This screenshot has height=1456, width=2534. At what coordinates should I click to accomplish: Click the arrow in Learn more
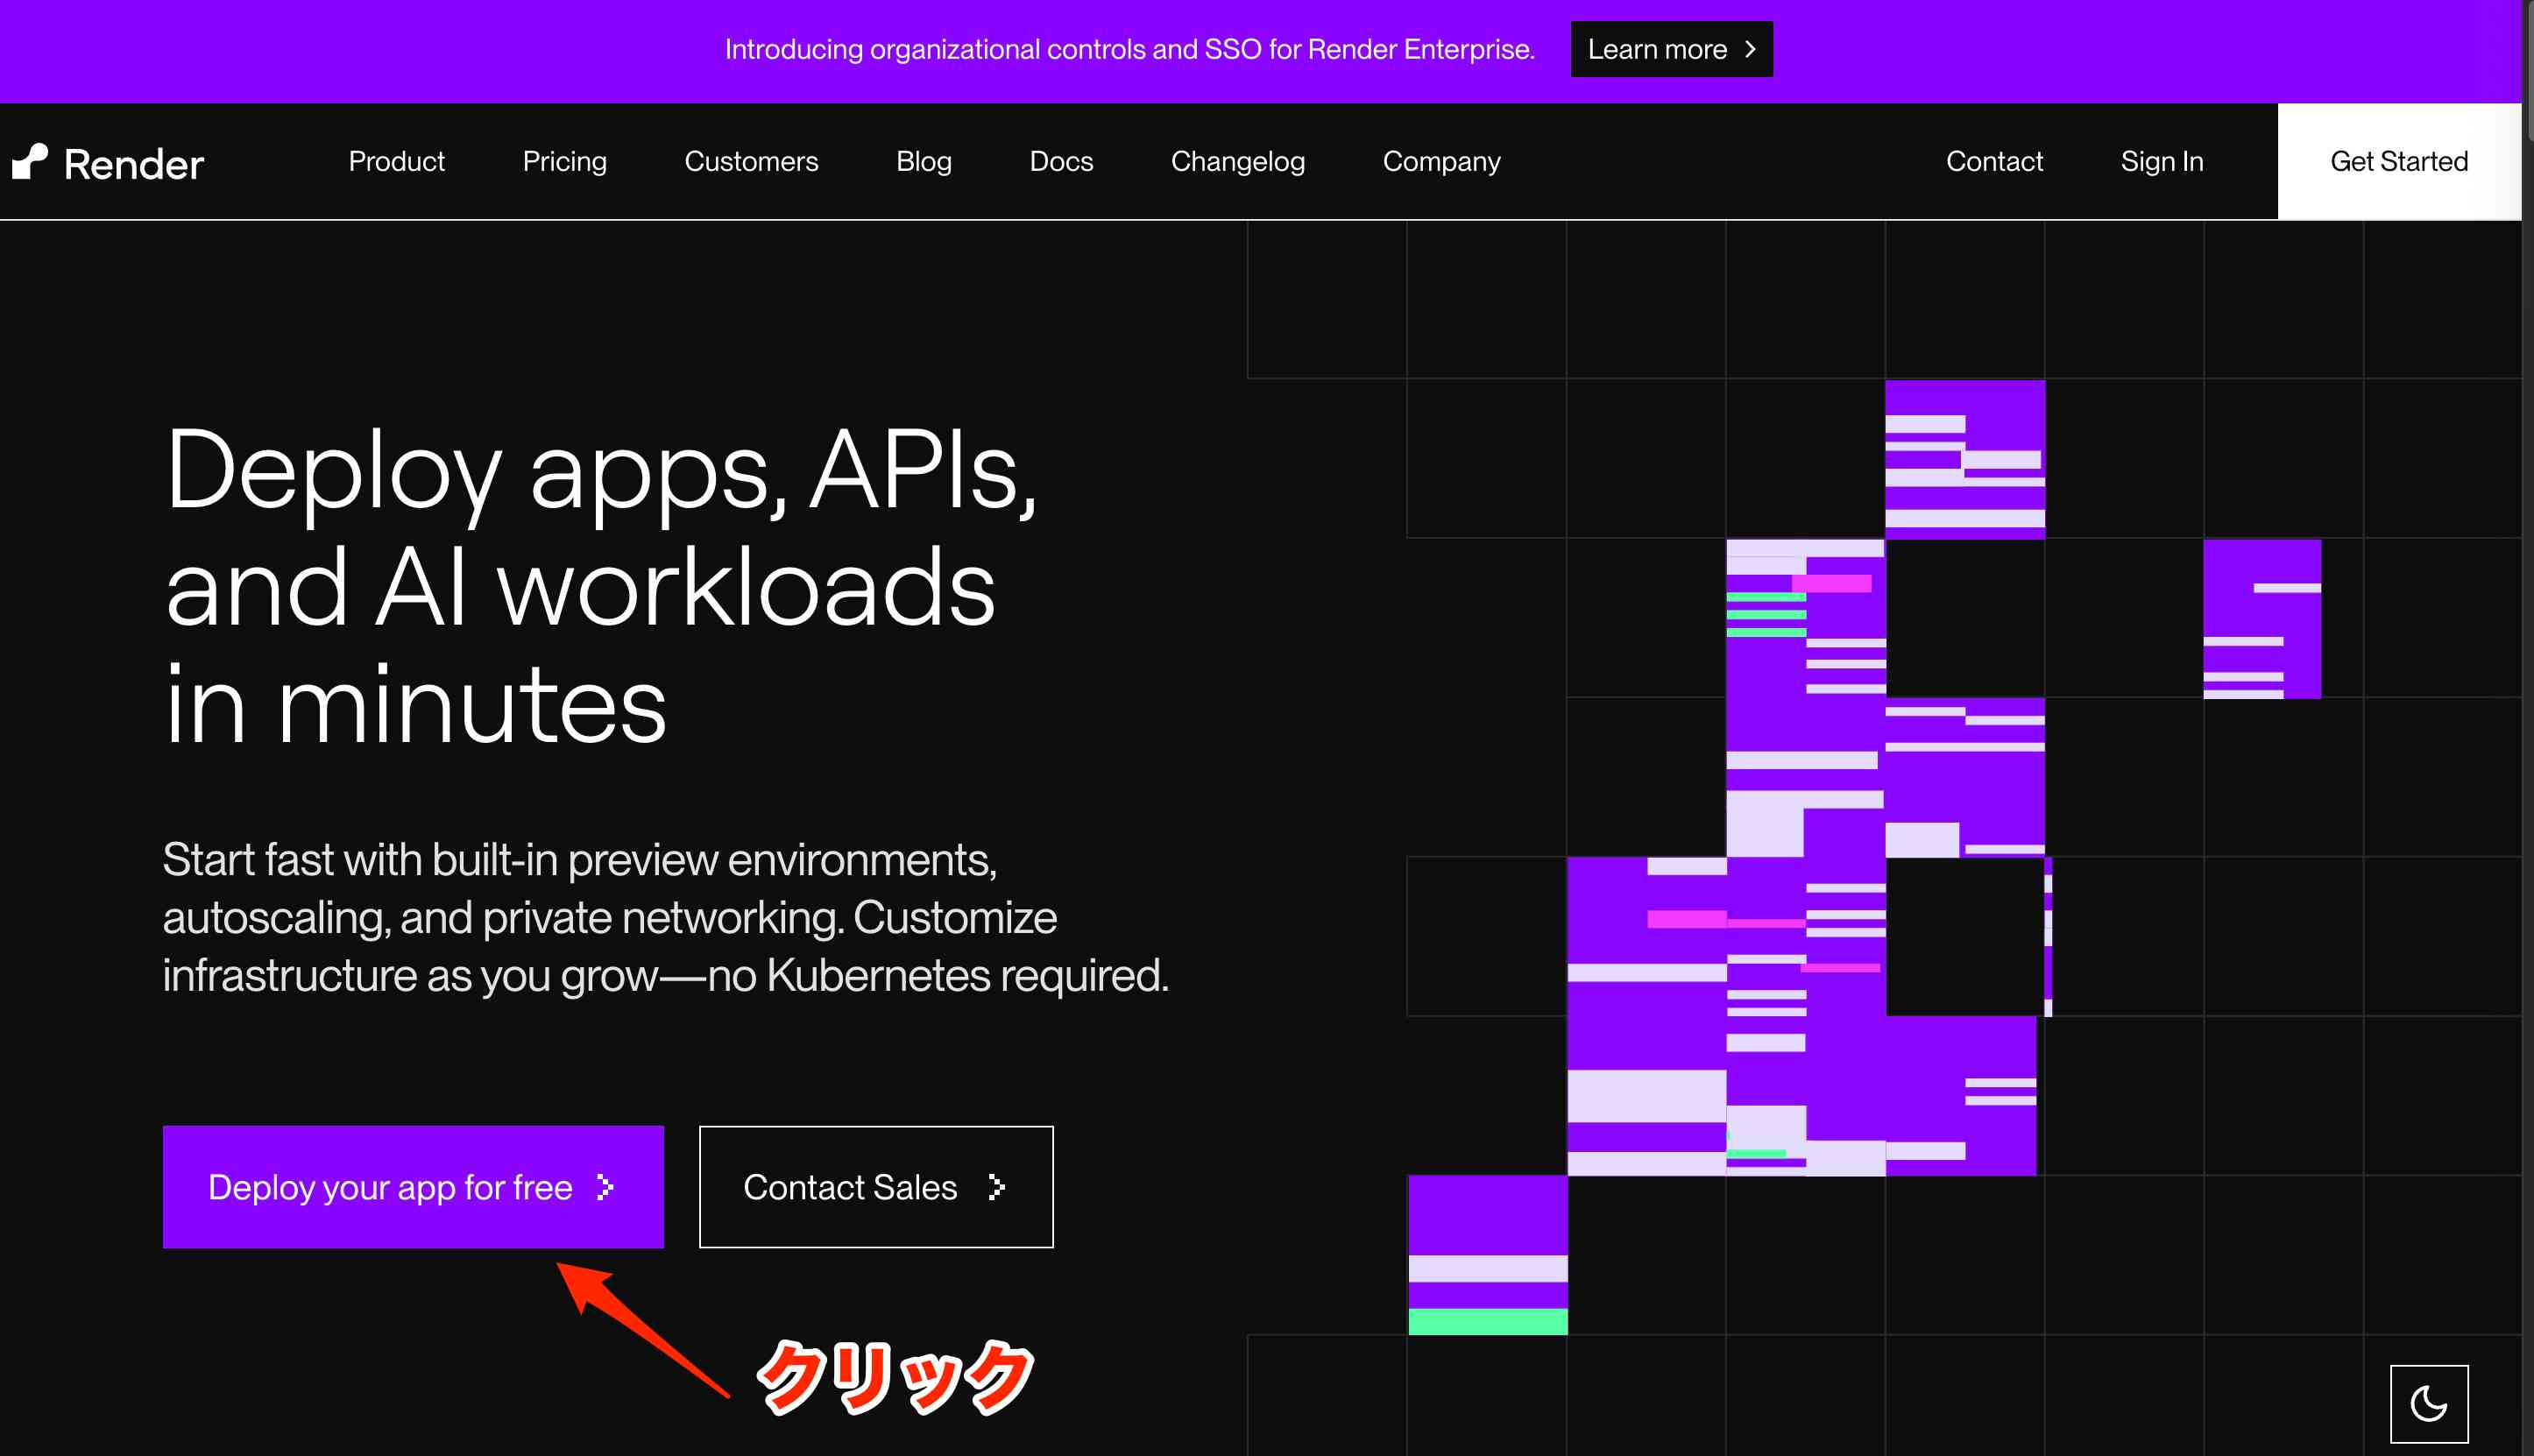(1750, 49)
